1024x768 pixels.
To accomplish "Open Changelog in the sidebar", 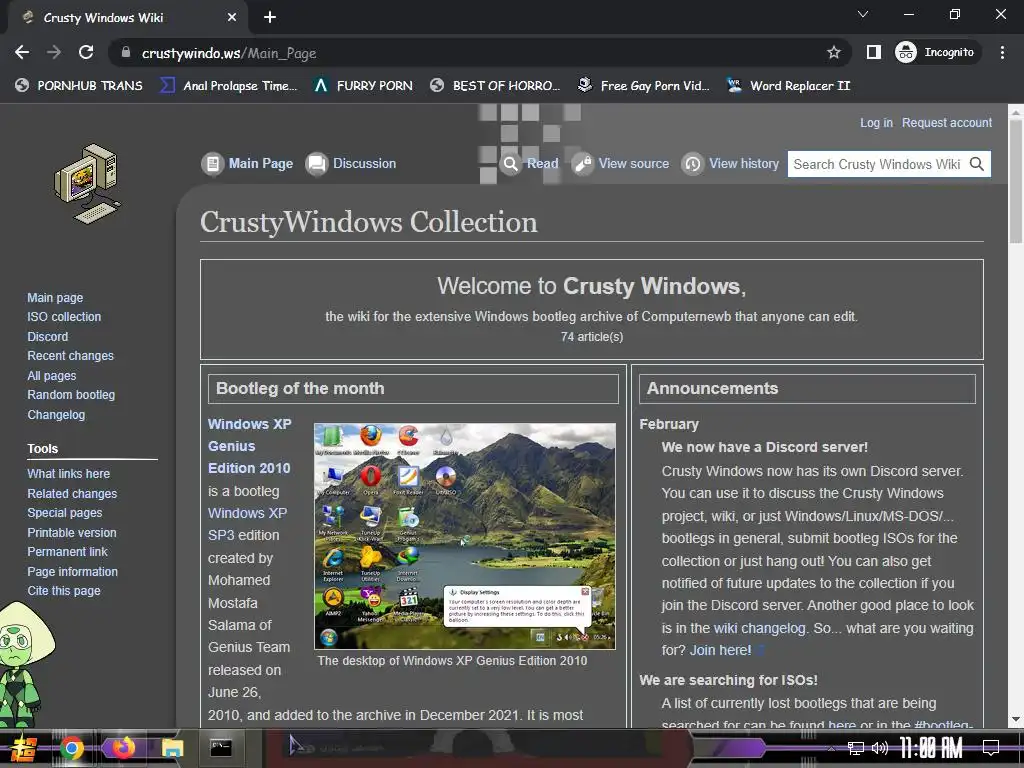I will [56, 415].
